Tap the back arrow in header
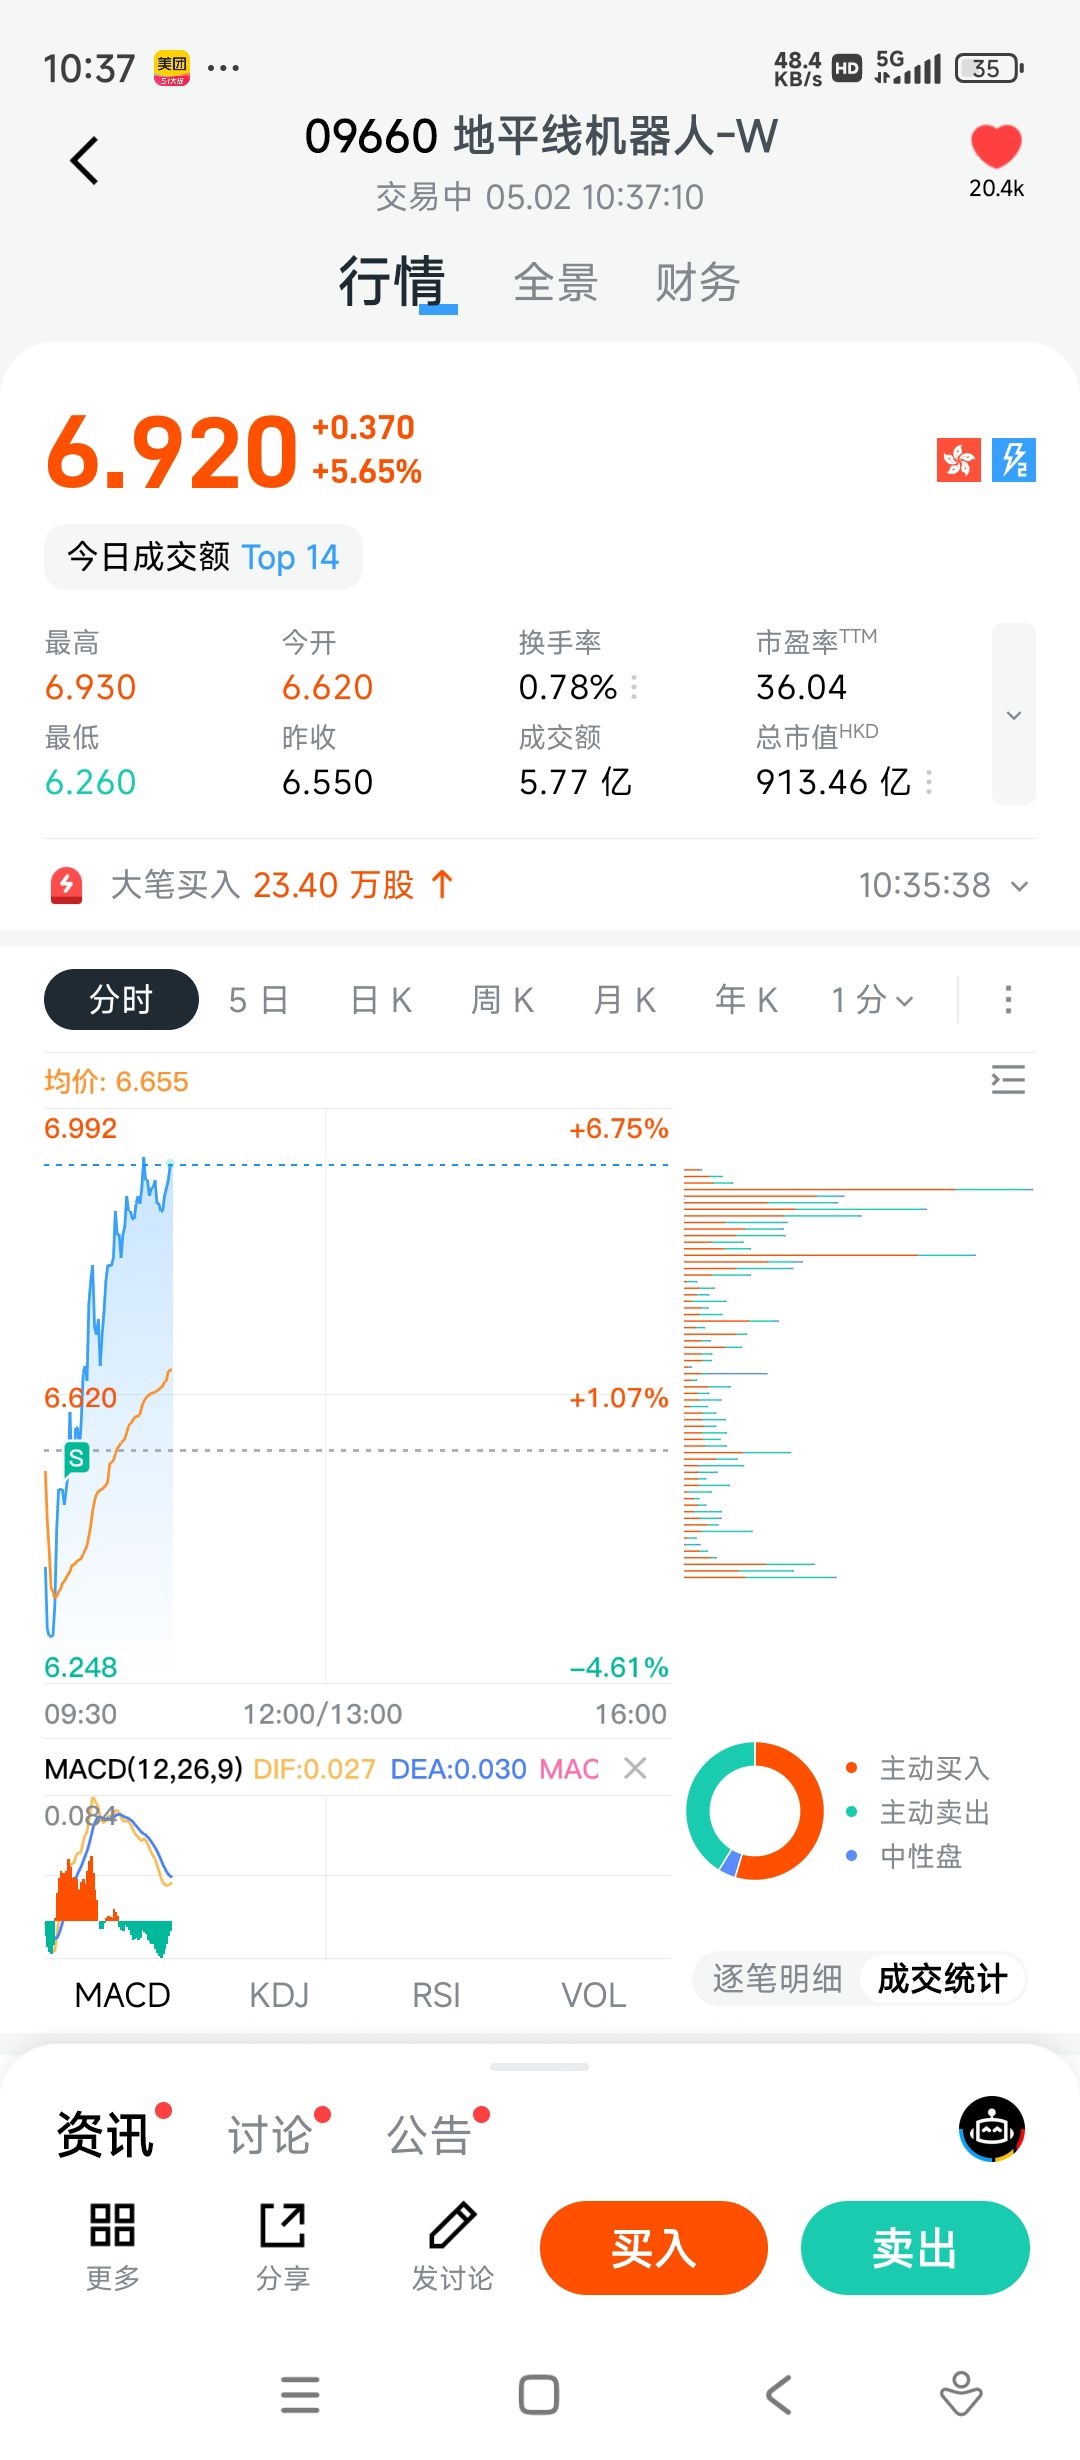1080x2460 pixels. click(85, 161)
